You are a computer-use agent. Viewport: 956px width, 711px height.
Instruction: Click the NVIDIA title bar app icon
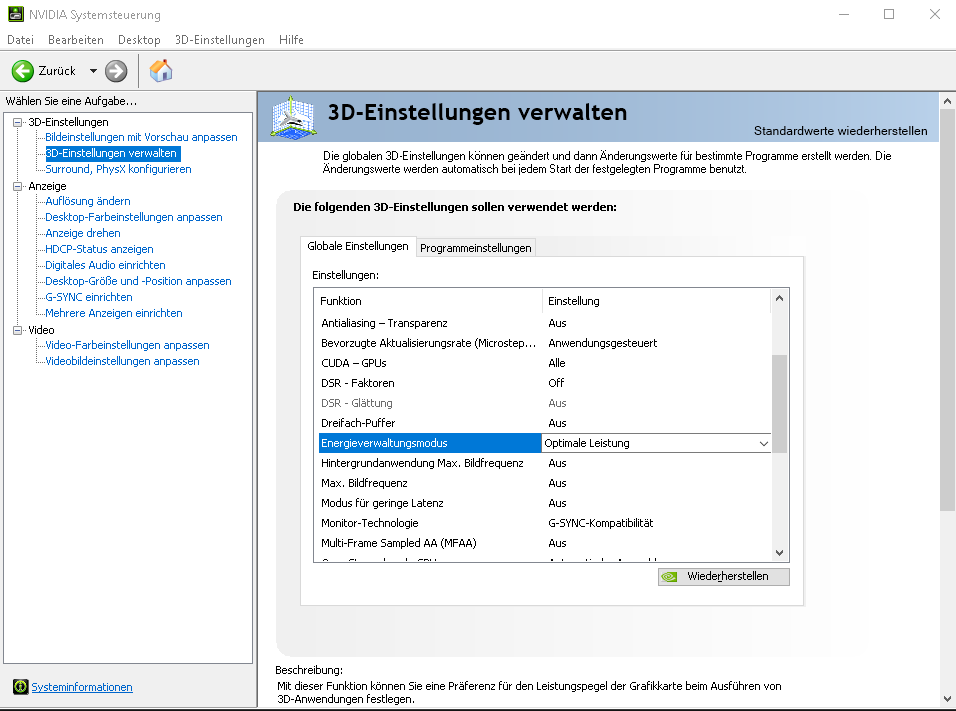pyautogui.click(x=16, y=14)
